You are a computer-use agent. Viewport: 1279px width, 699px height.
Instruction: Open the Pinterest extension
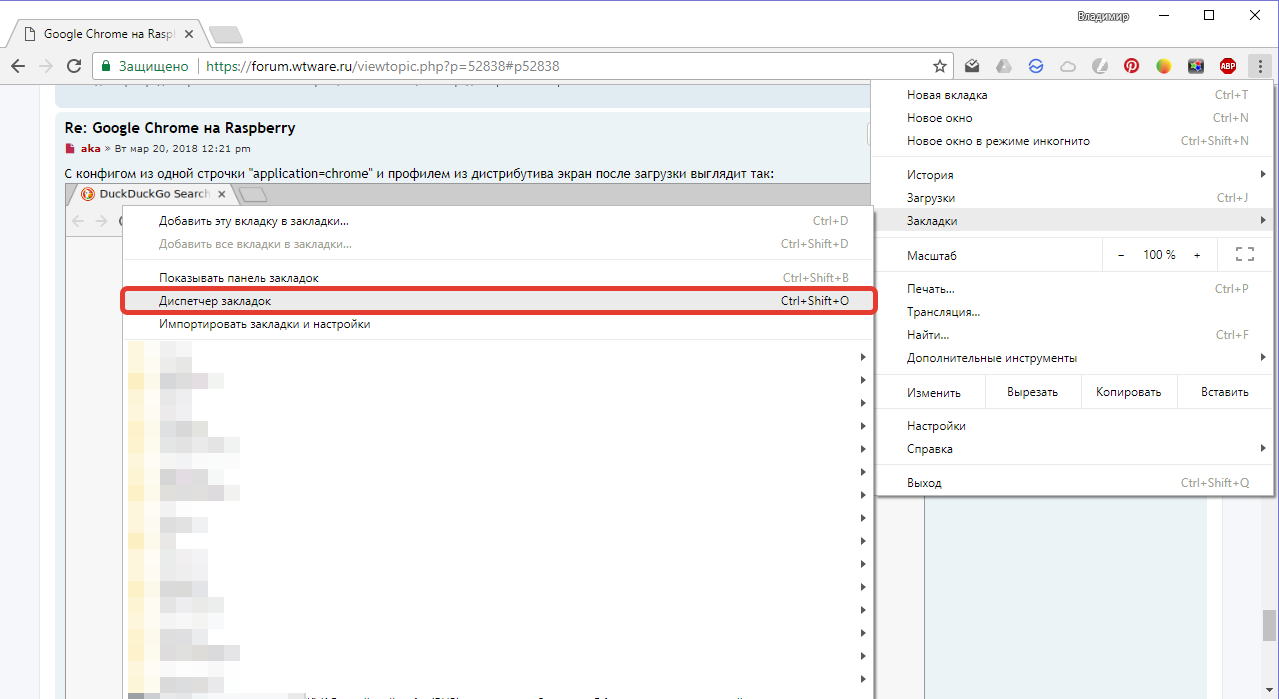point(1131,66)
